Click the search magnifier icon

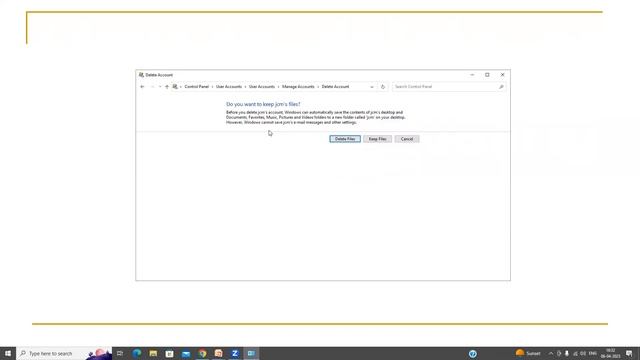[x=501, y=87]
